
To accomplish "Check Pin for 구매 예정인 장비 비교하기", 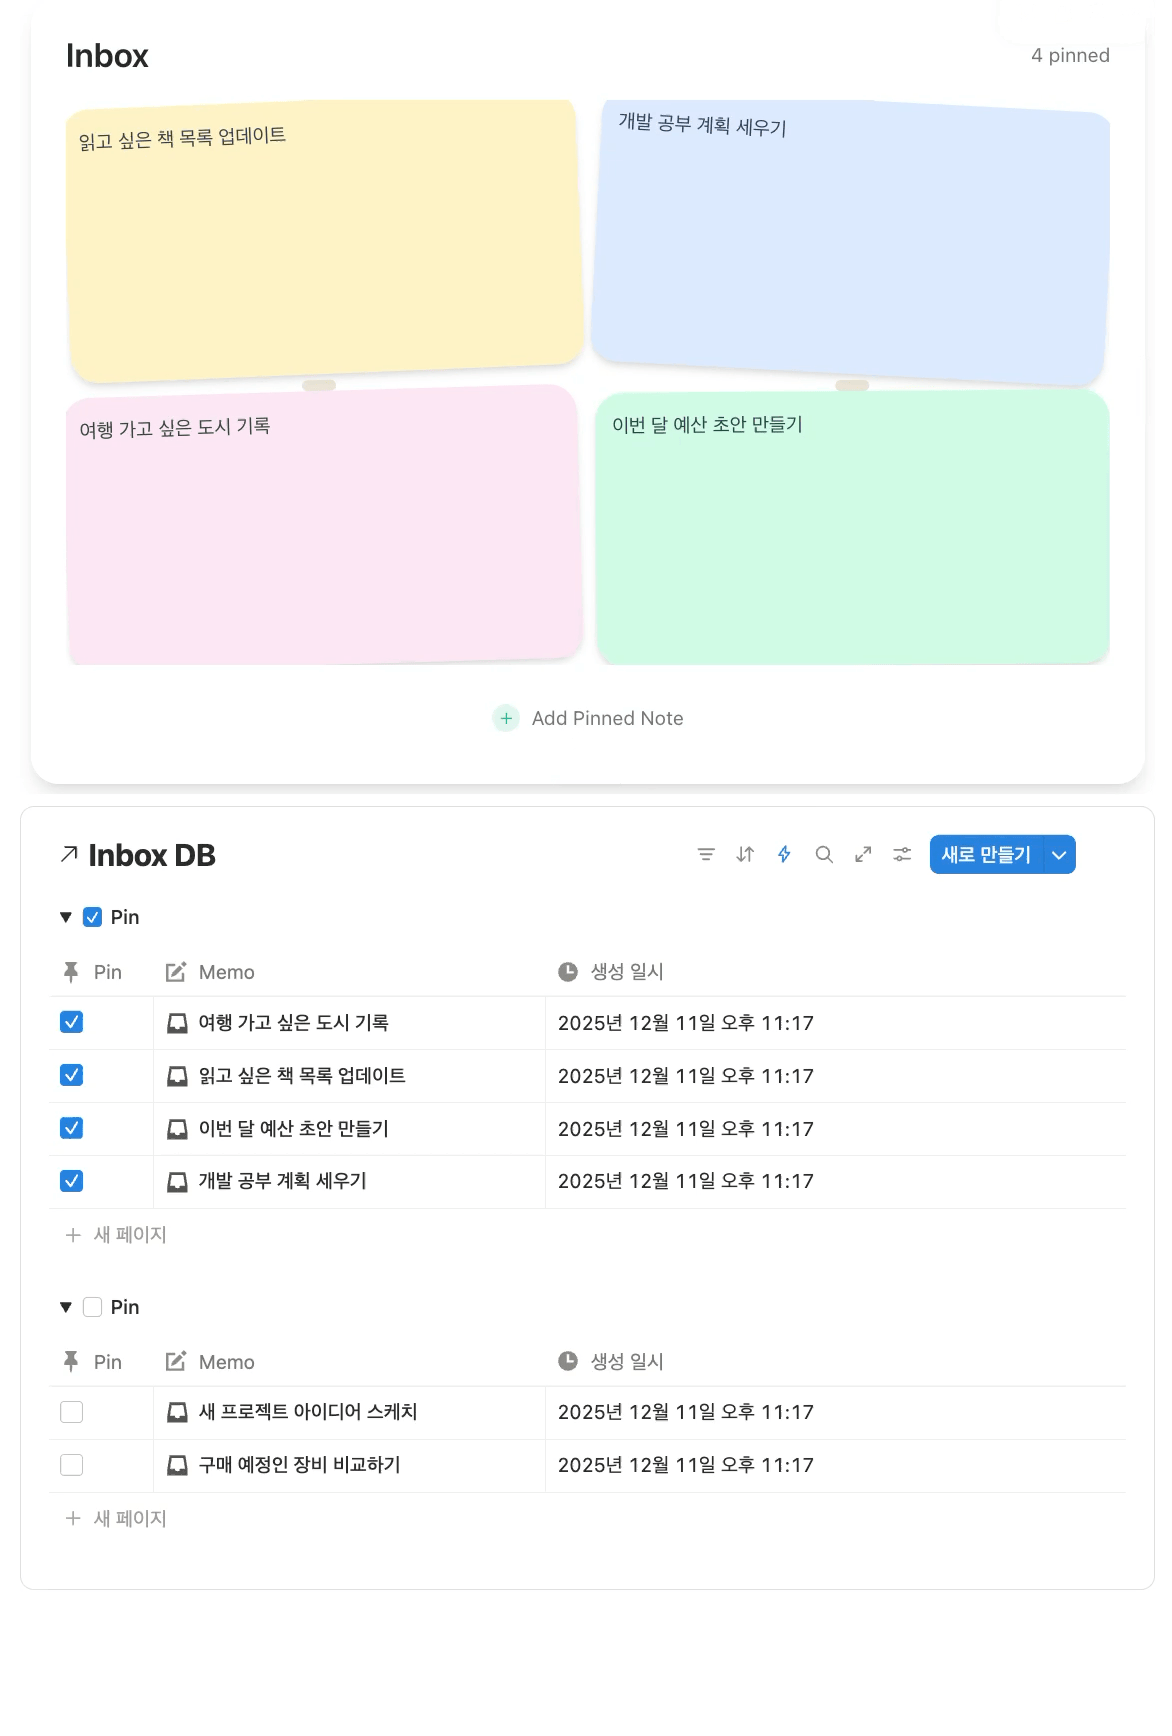I will [x=72, y=1465].
